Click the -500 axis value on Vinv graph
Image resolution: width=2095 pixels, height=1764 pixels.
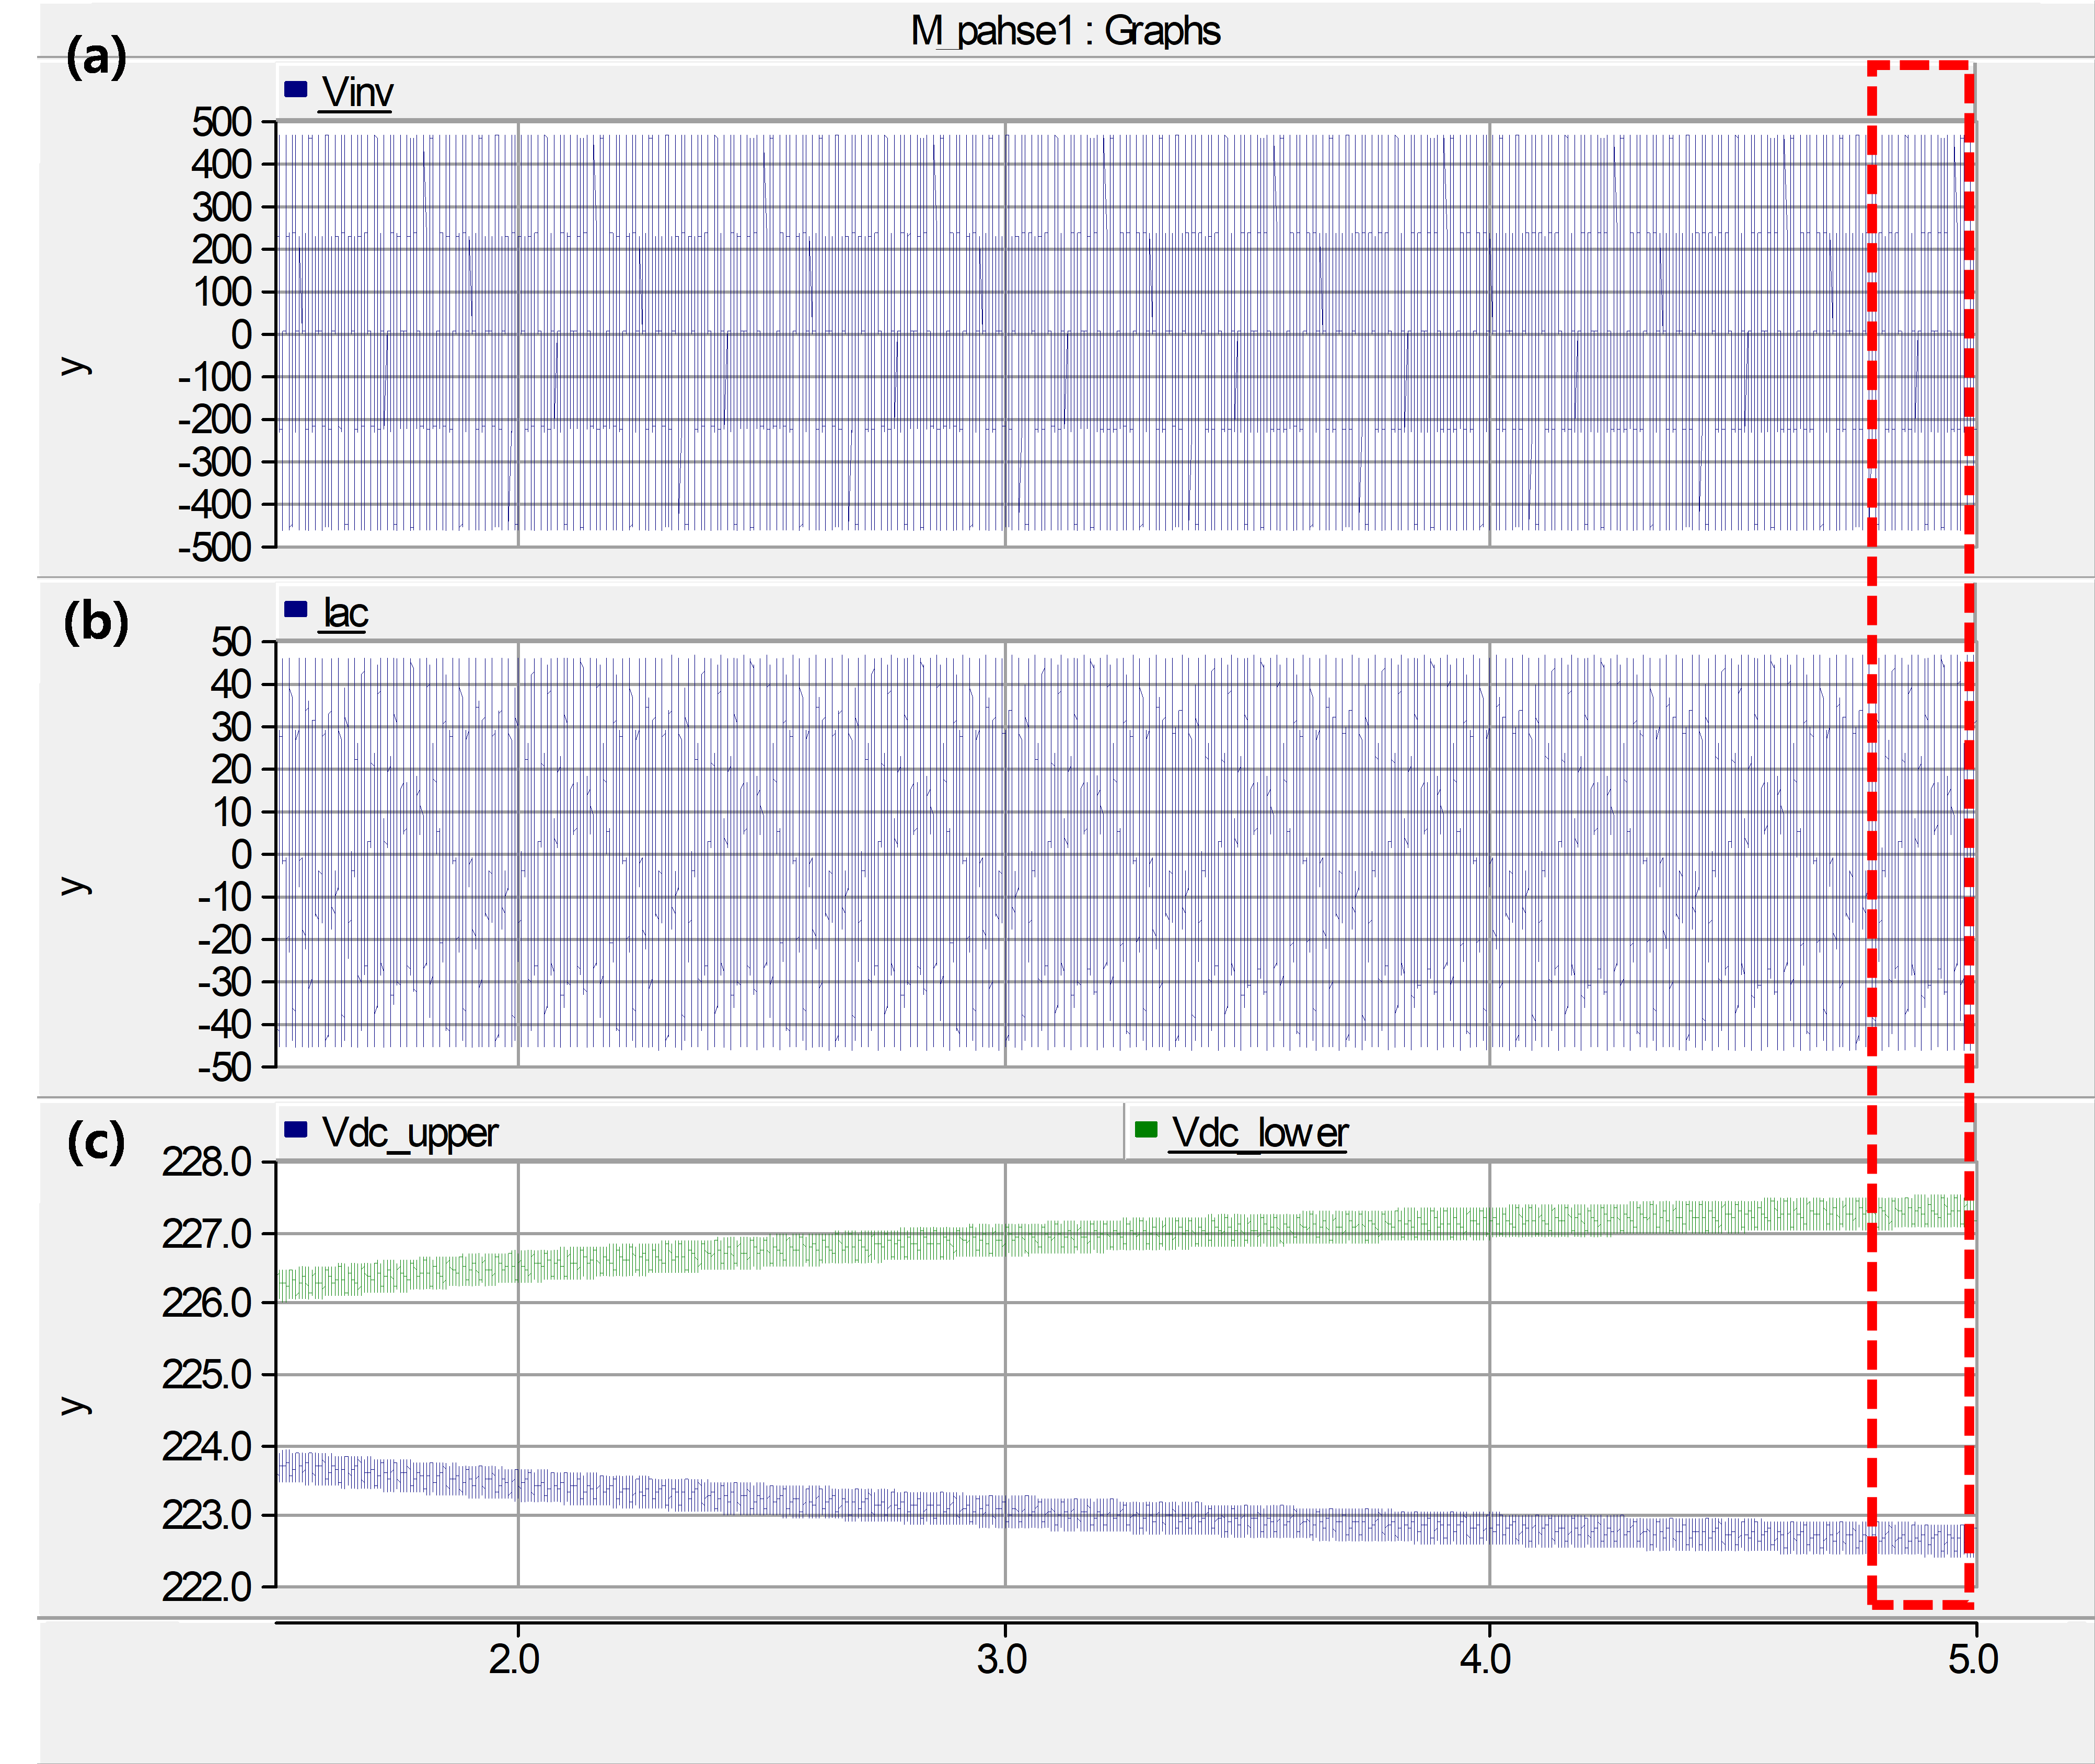(x=214, y=548)
